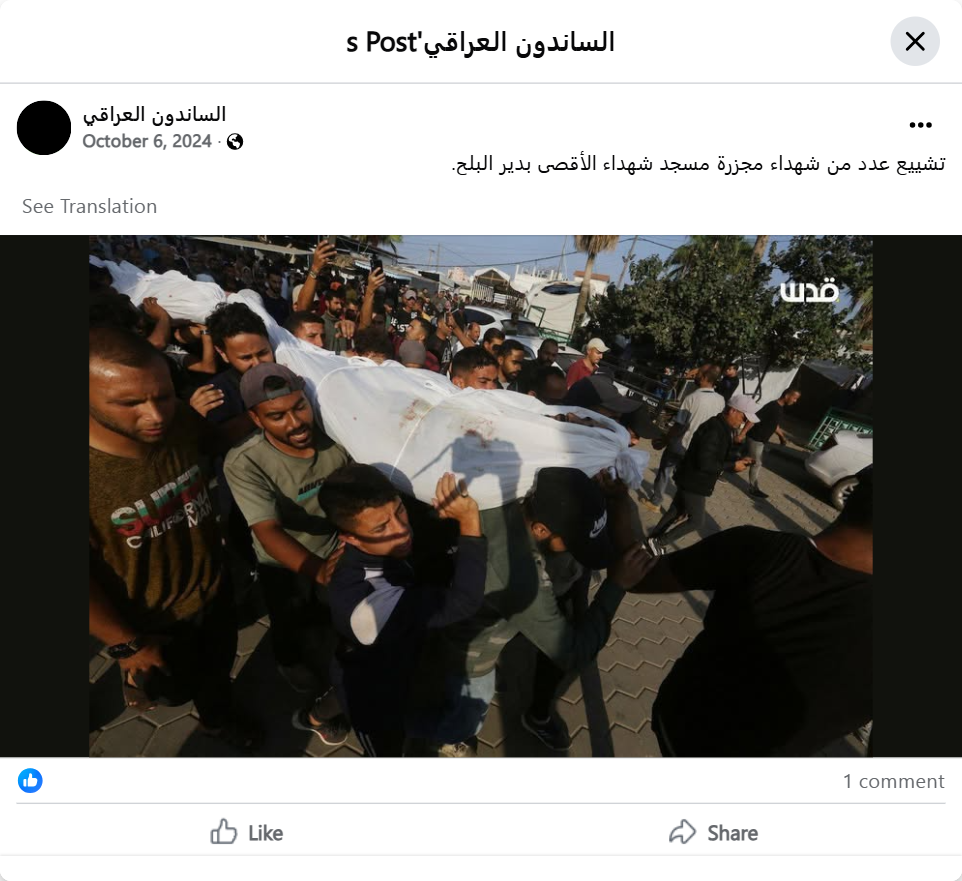Screen dimensions: 962x881
Task: Open the الساندون العراقي page name link
Action: (155, 114)
